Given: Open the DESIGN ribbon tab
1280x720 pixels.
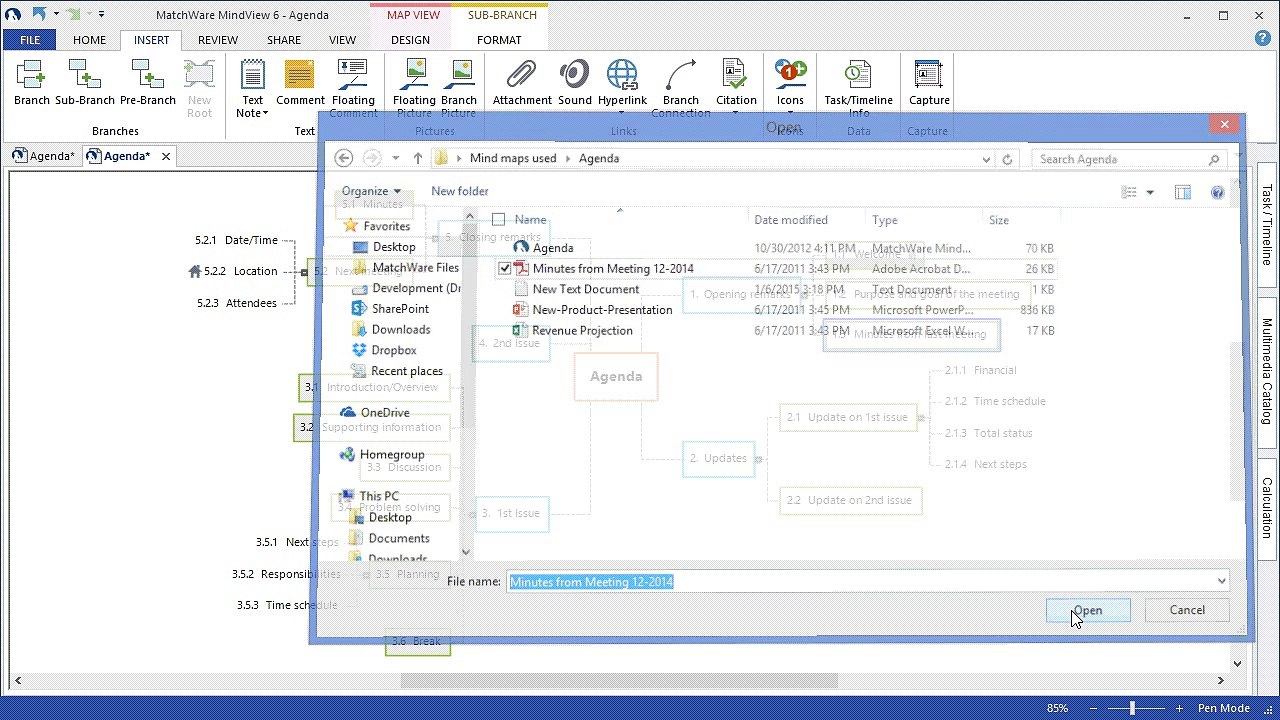Looking at the screenshot, I should point(410,40).
